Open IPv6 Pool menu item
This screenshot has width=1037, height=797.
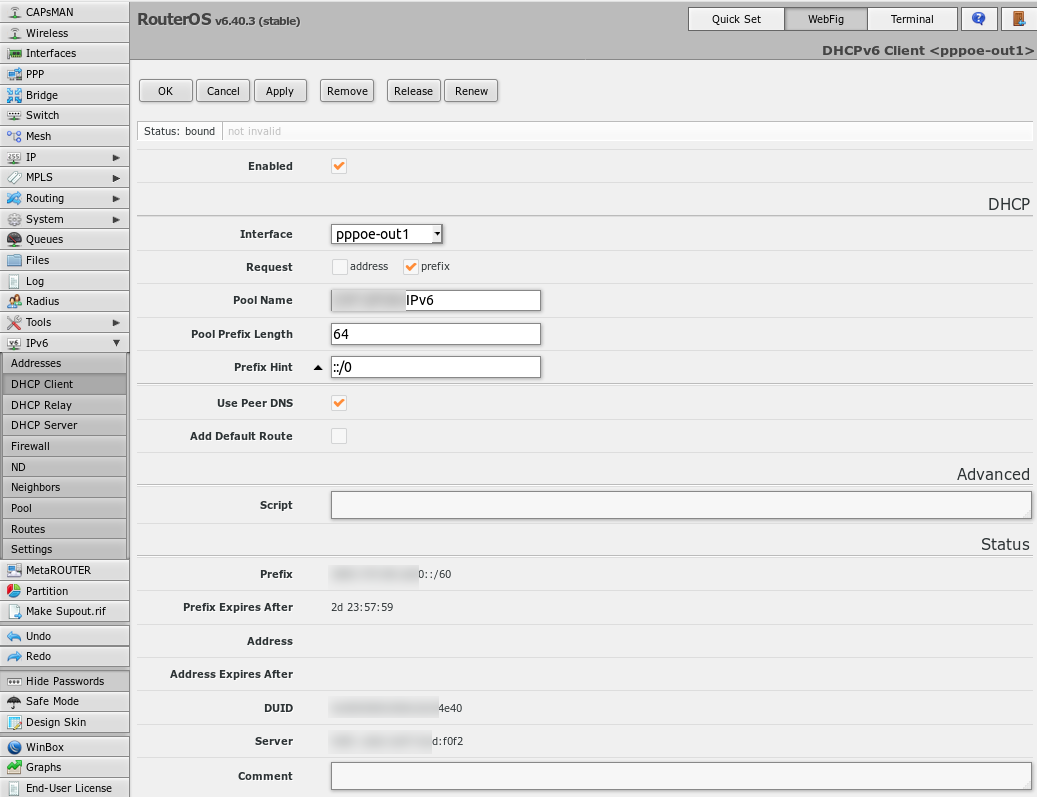point(64,508)
